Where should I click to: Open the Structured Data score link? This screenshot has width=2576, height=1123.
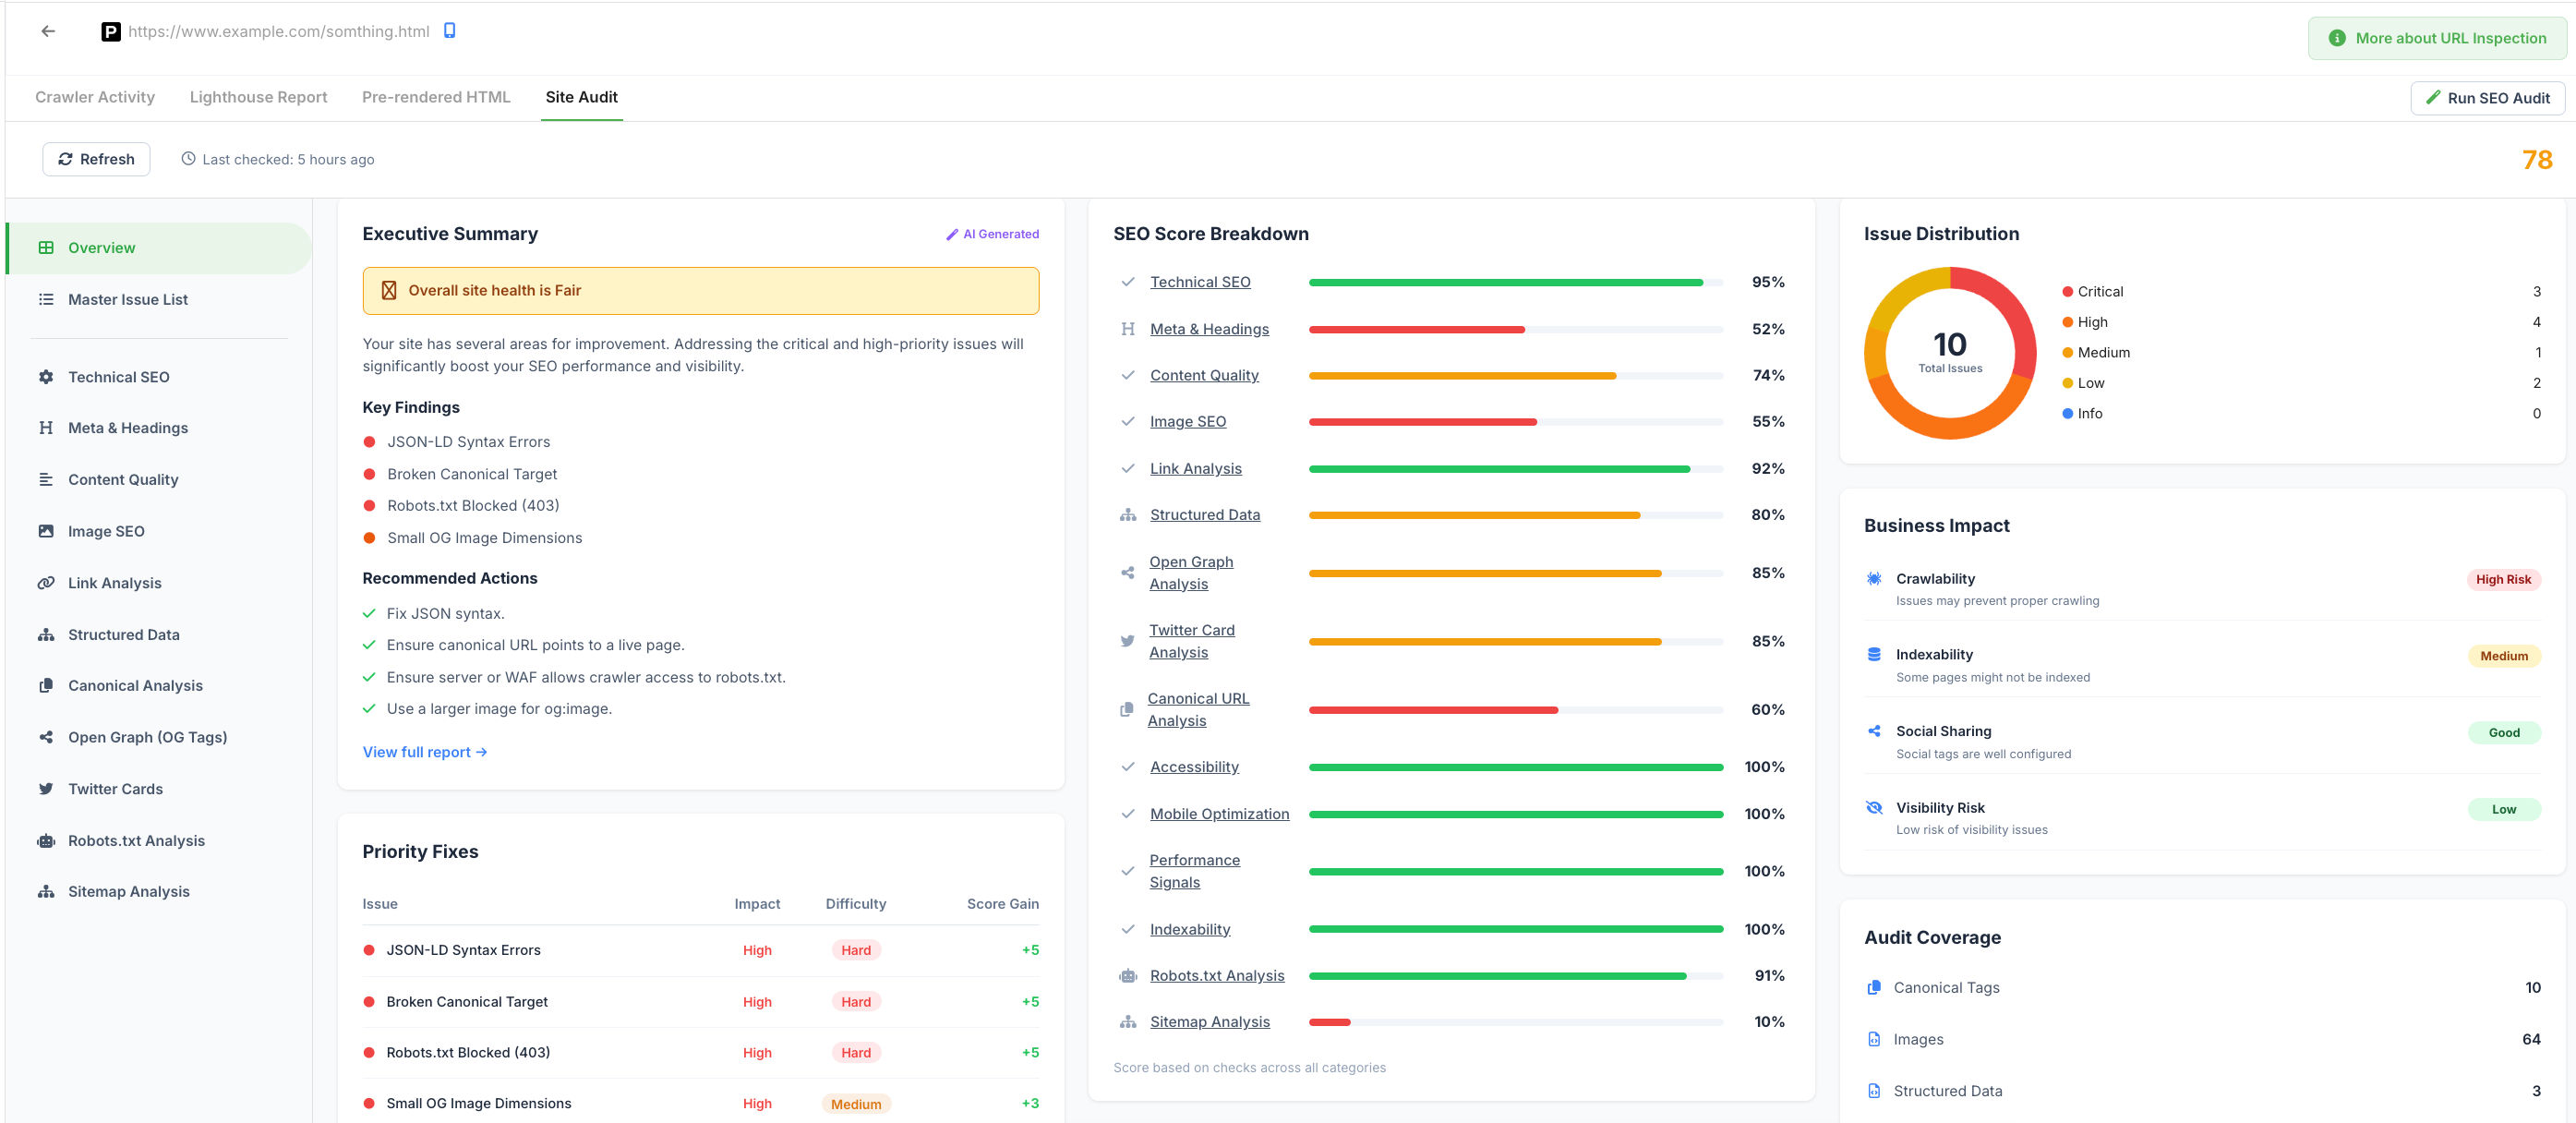click(x=1205, y=514)
